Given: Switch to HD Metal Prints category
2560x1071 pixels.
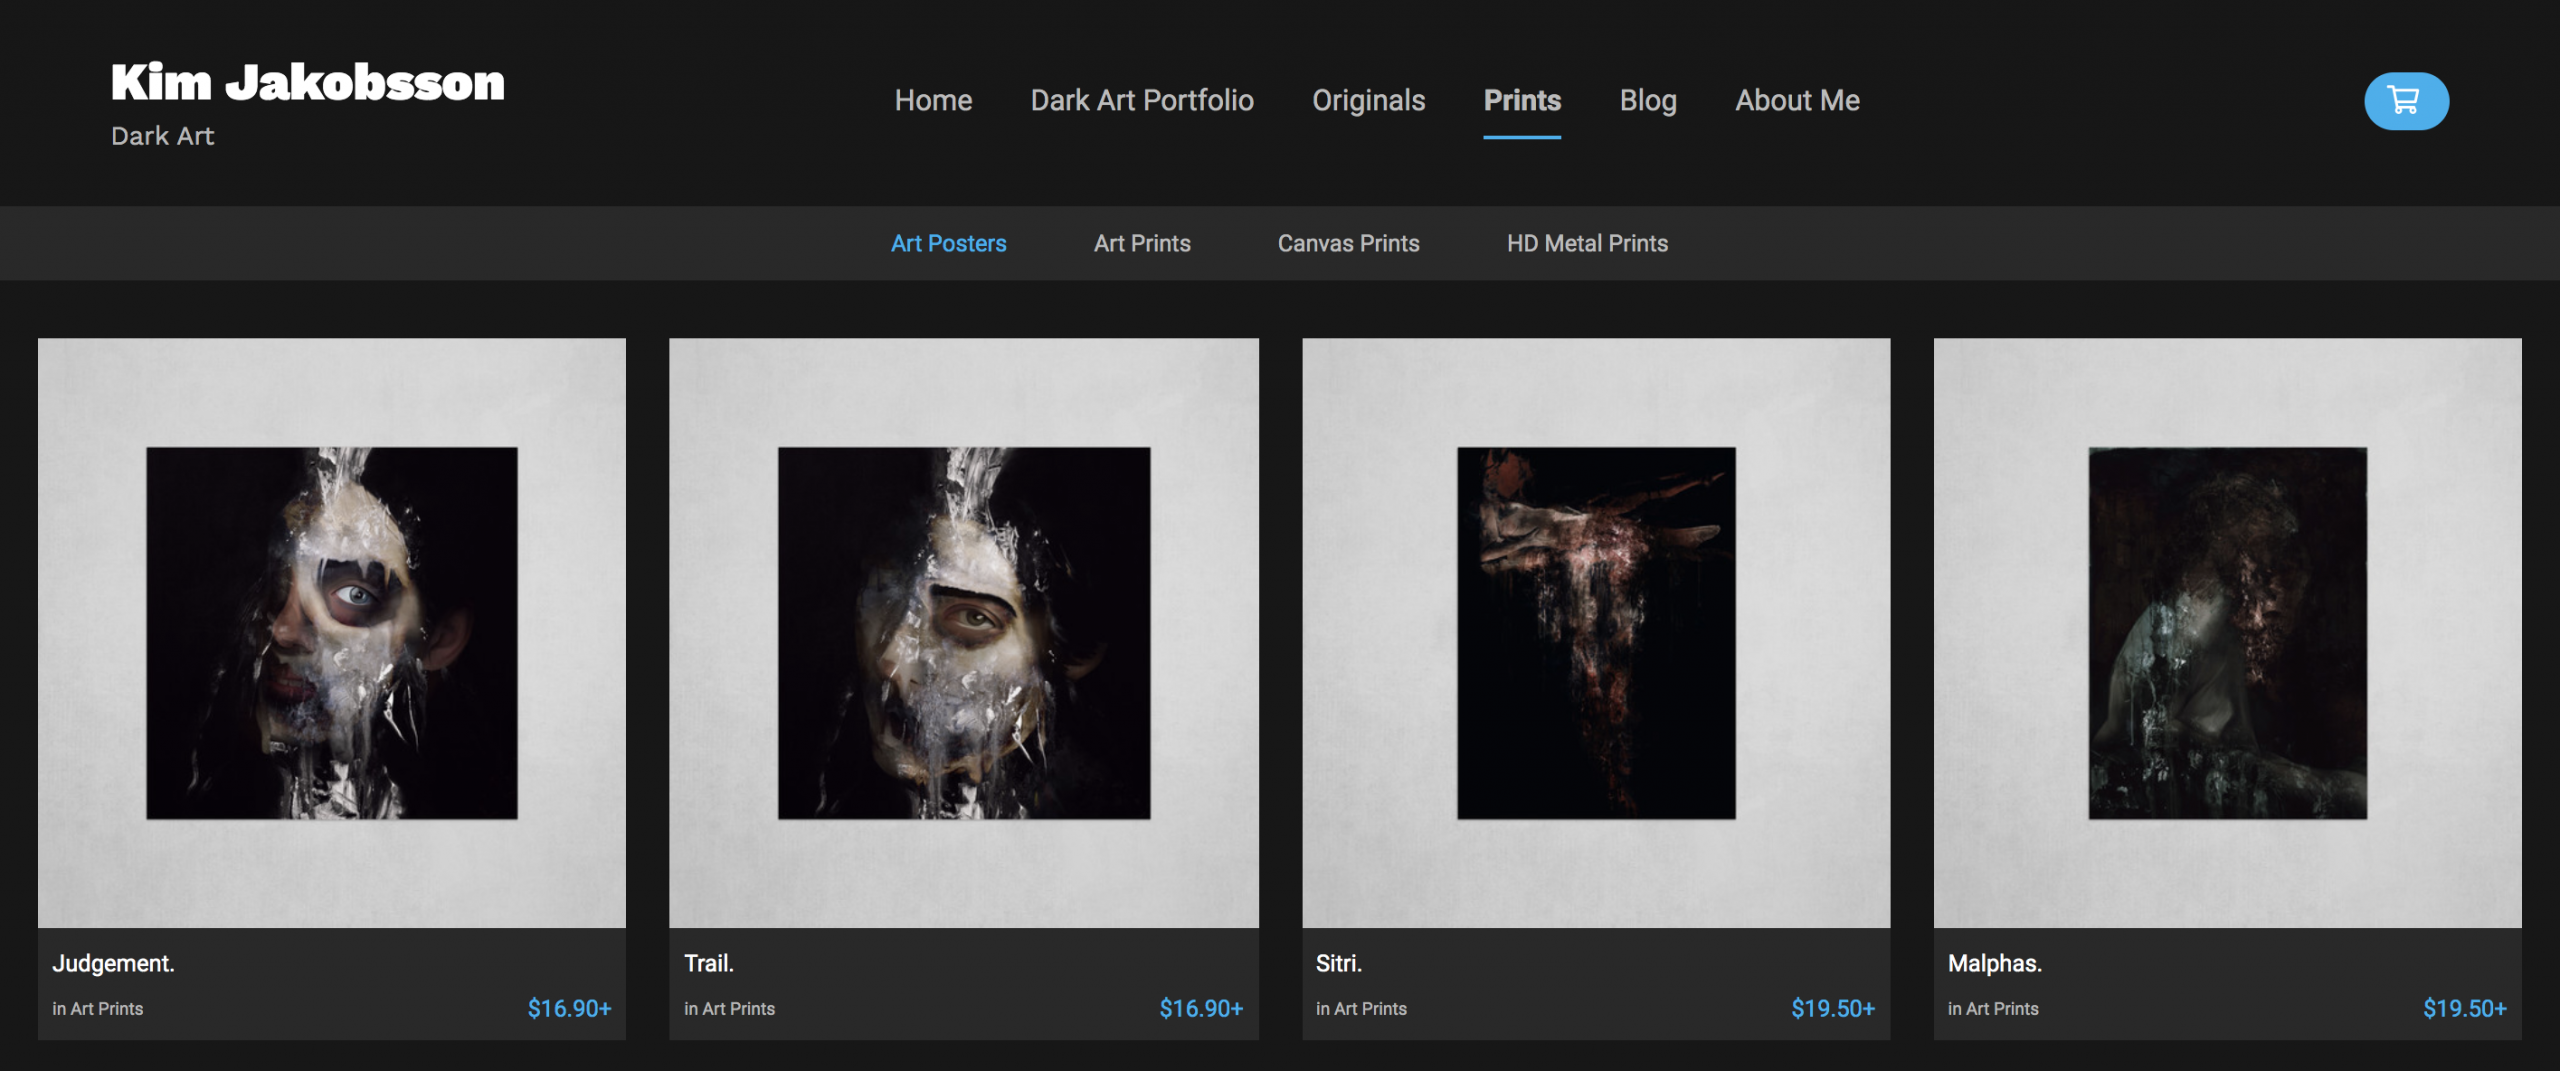Looking at the screenshot, I should coord(1587,243).
